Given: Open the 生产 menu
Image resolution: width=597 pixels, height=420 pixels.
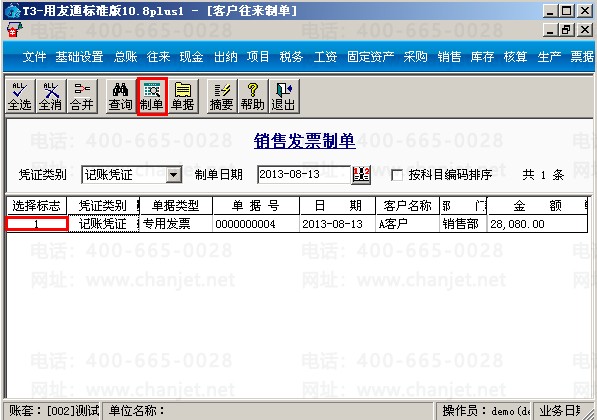Looking at the screenshot, I should pos(549,57).
